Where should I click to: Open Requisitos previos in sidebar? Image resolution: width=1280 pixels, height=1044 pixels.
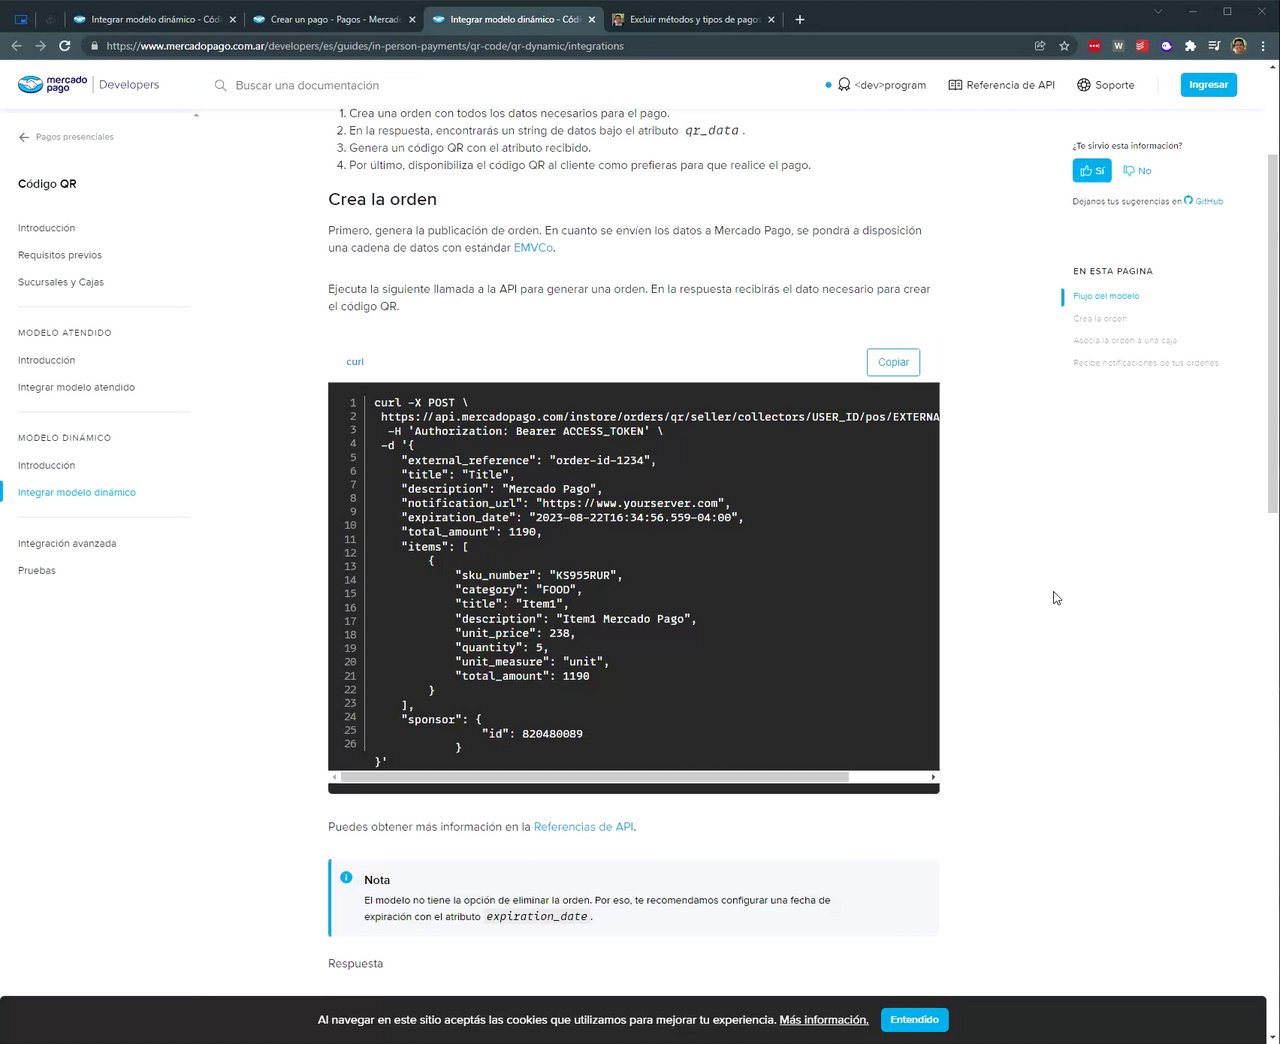[x=60, y=255]
